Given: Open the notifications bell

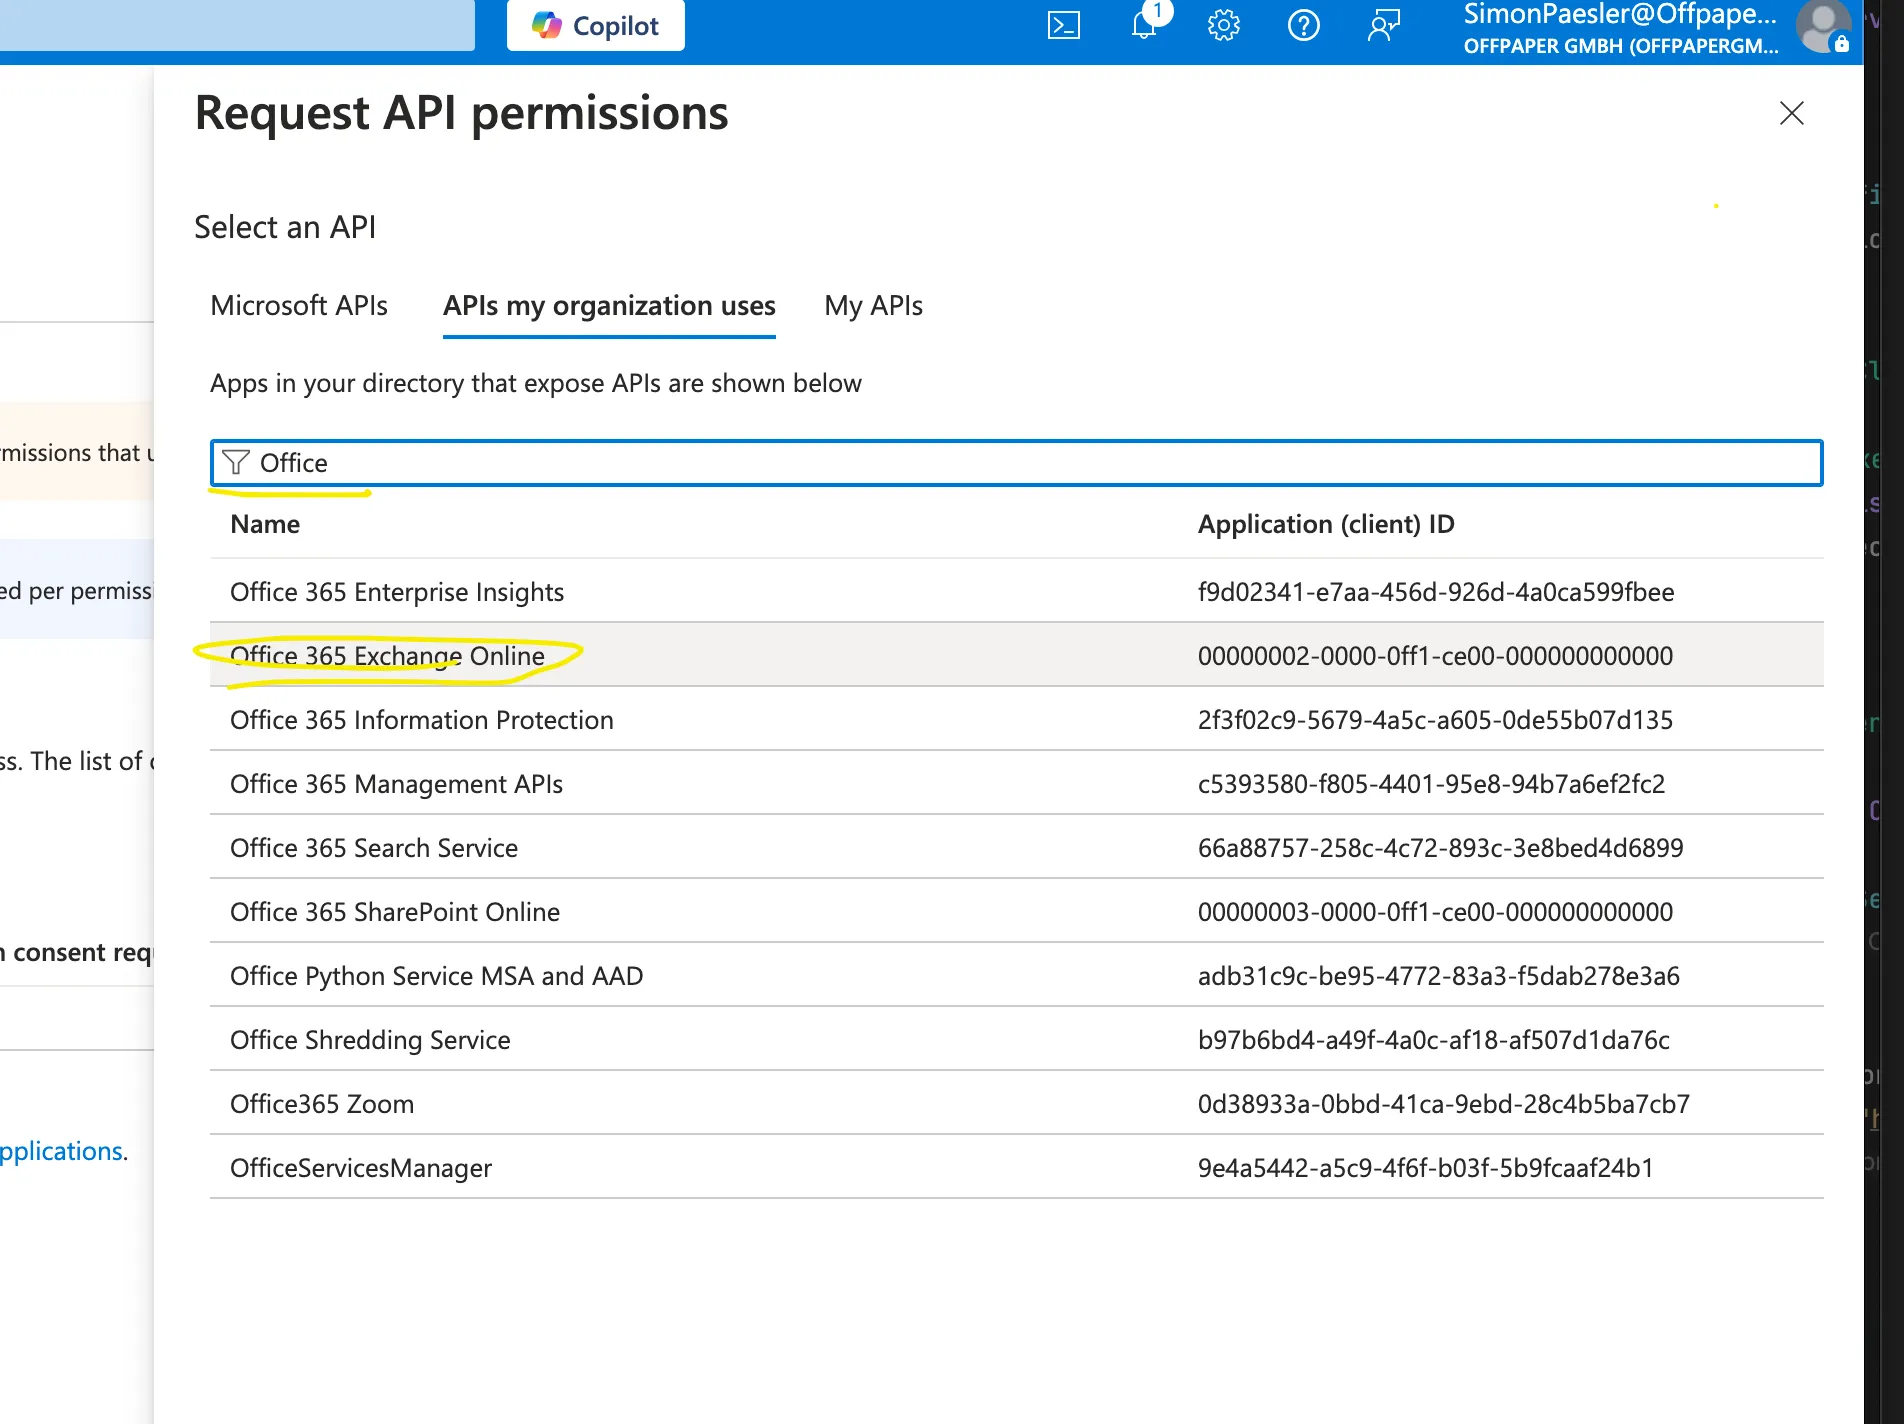Looking at the screenshot, I should pyautogui.click(x=1144, y=25).
